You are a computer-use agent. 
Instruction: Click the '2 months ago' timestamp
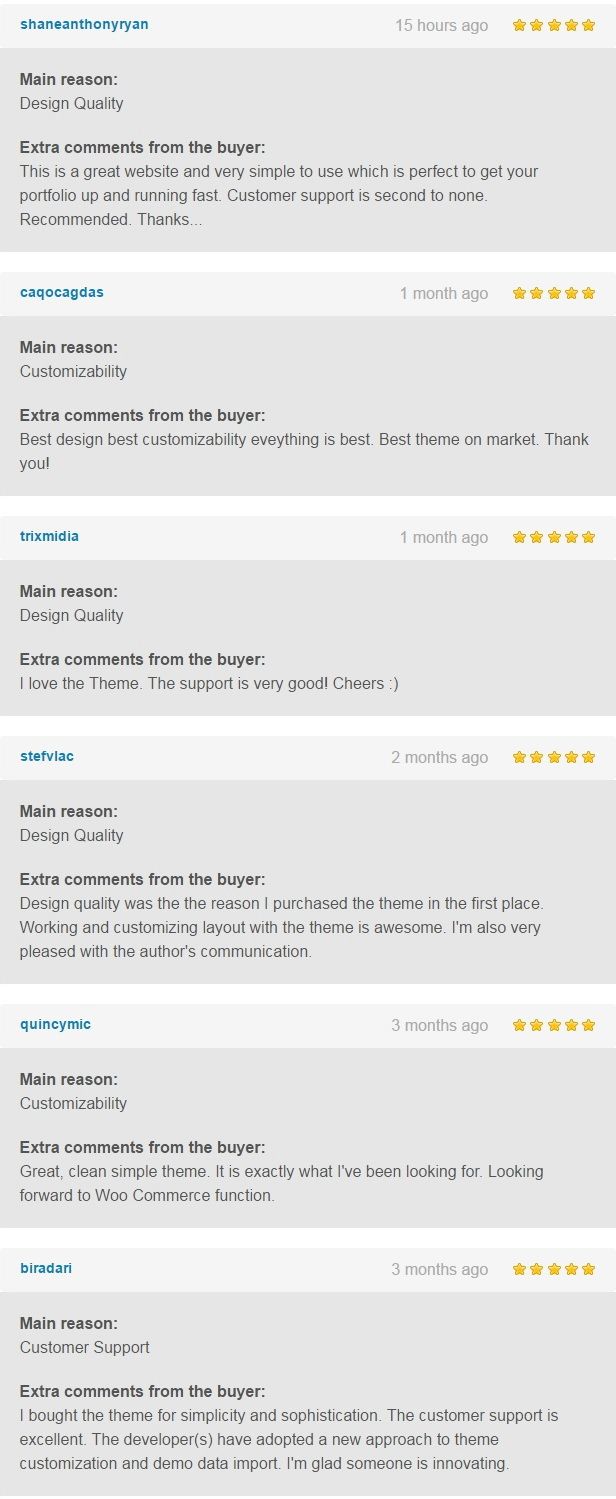pos(439,757)
